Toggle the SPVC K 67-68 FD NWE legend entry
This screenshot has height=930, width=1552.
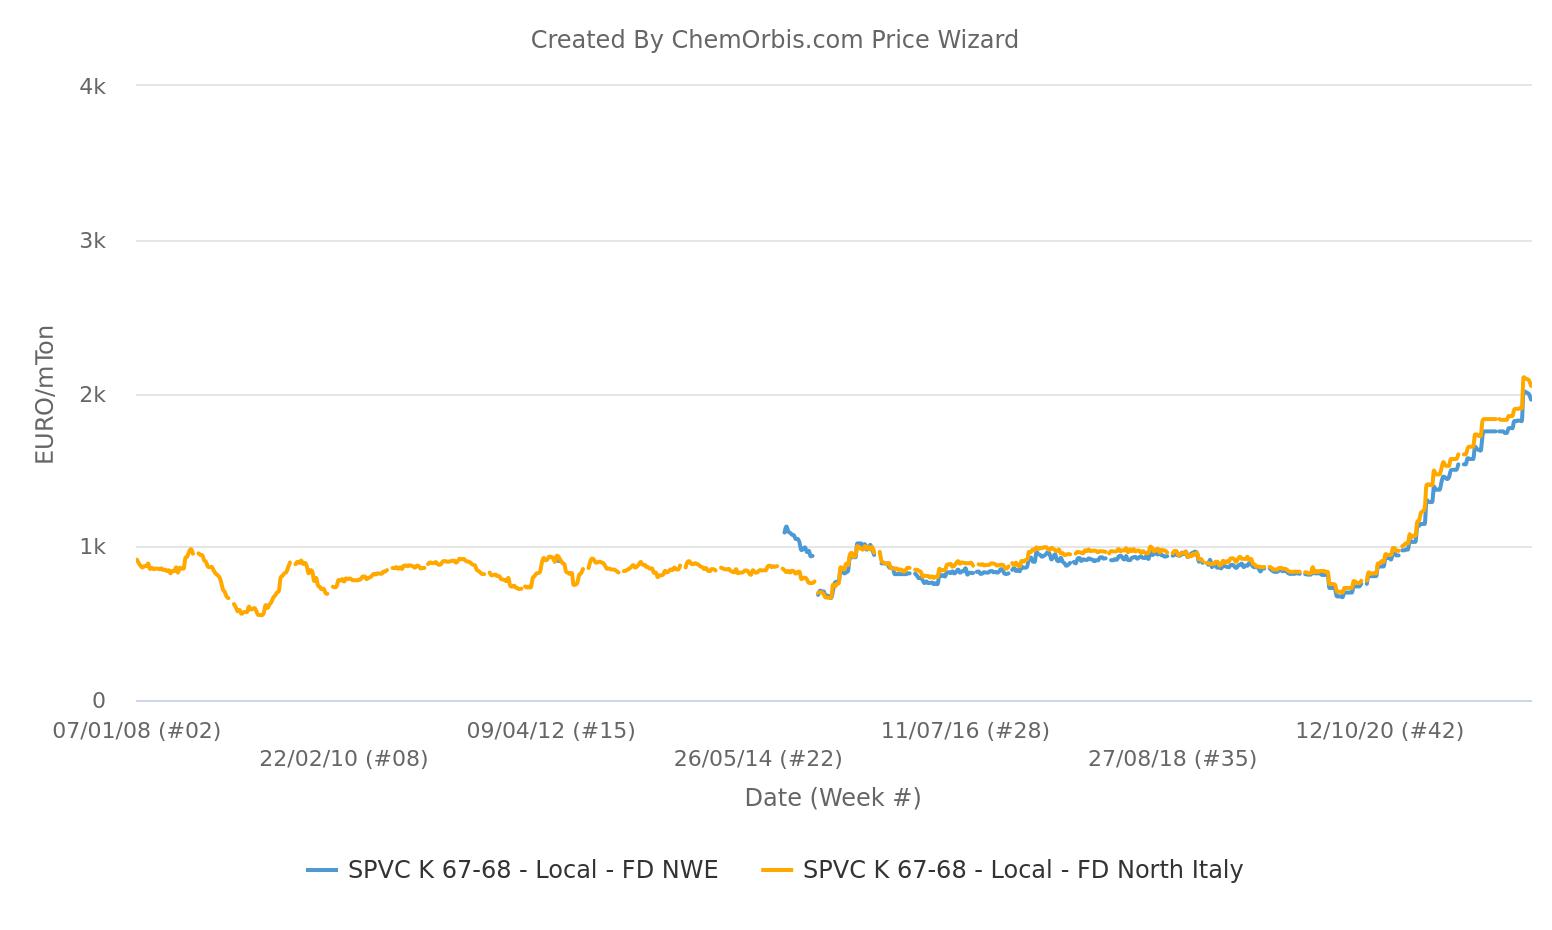[512, 870]
